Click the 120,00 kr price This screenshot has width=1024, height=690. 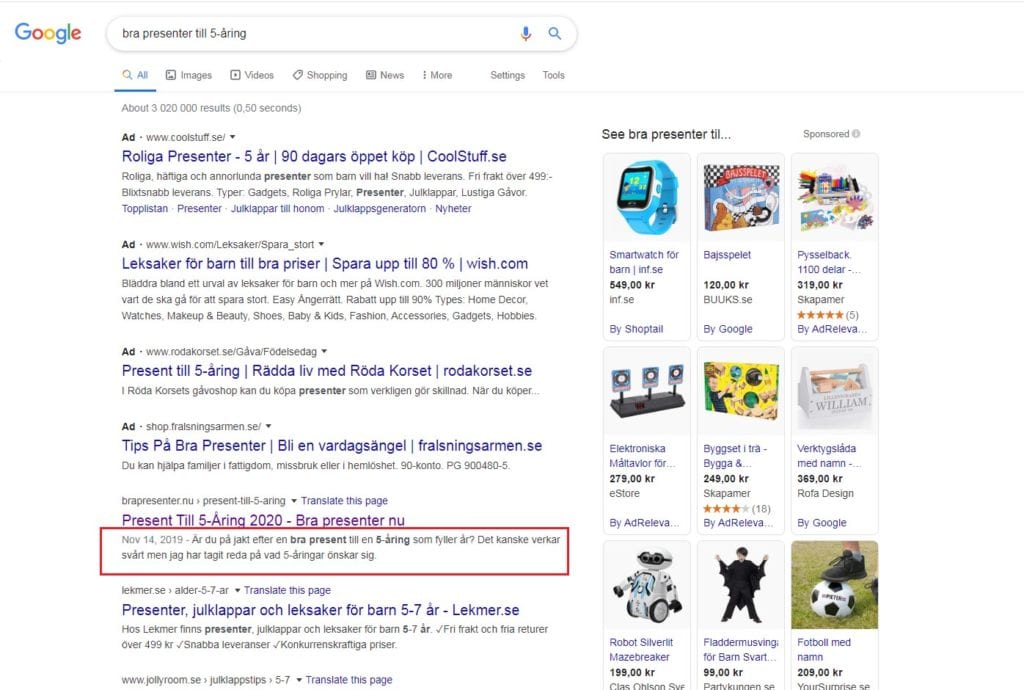click(726, 285)
